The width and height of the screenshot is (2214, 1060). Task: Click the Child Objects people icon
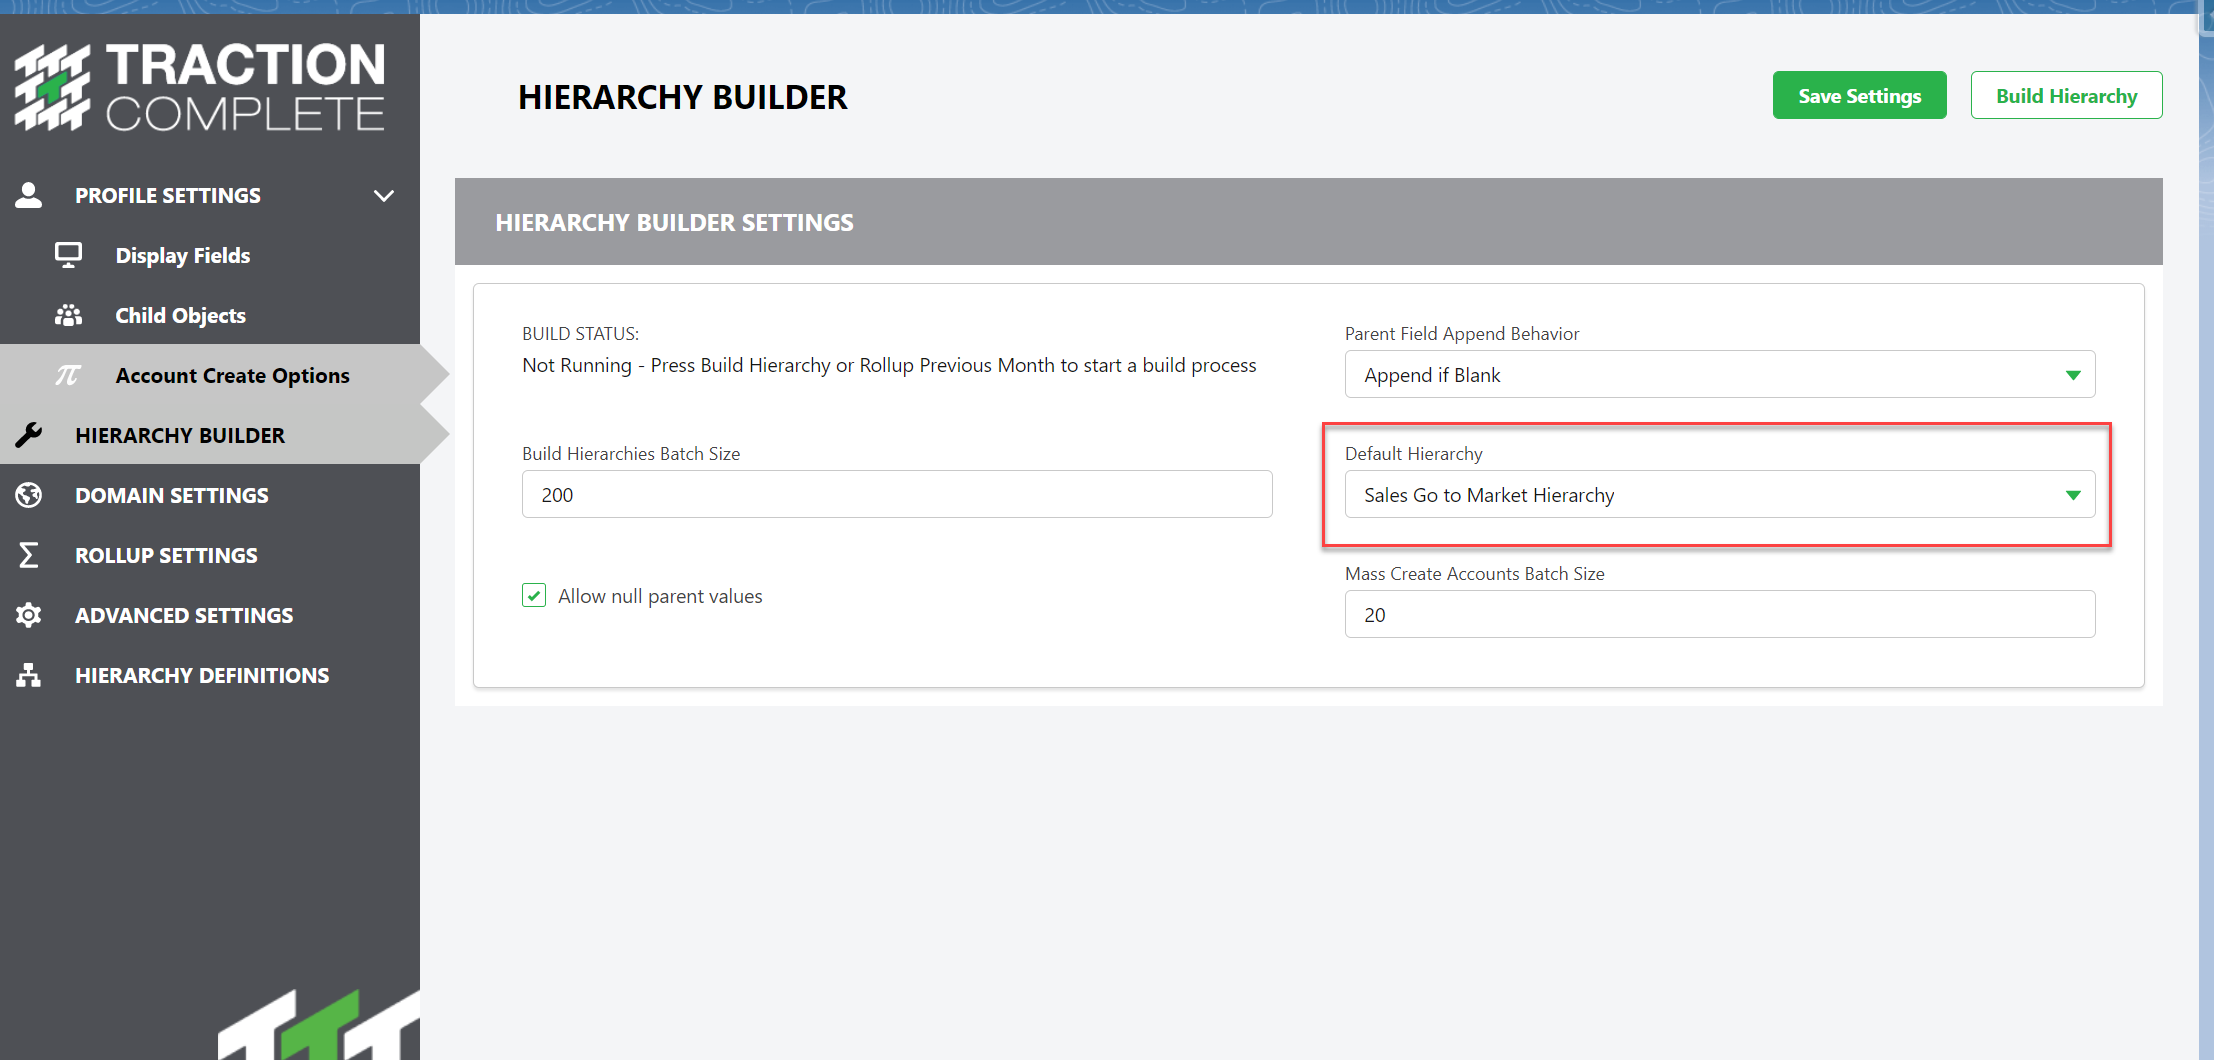68,315
